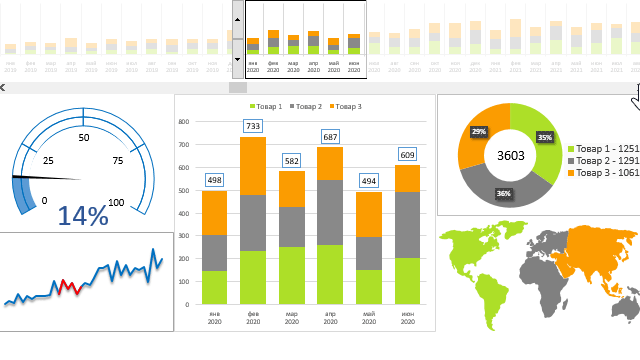Click the left arrow of the scrollbar

pyautogui.click(x=2, y=87)
